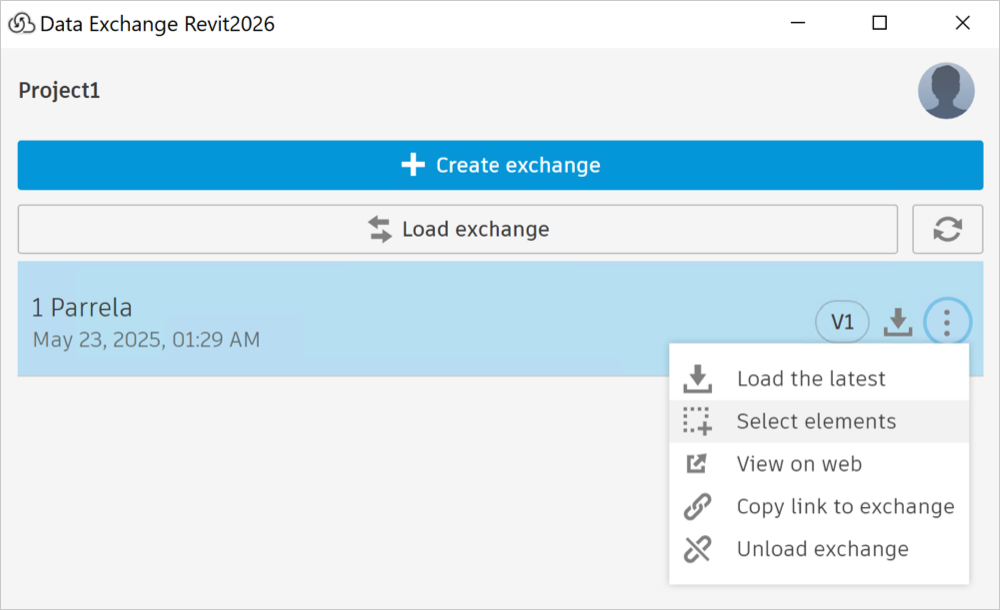Viewport: 1000px width, 610px height.
Task: Click the Unload exchange broken-link icon
Action: [697, 549]
